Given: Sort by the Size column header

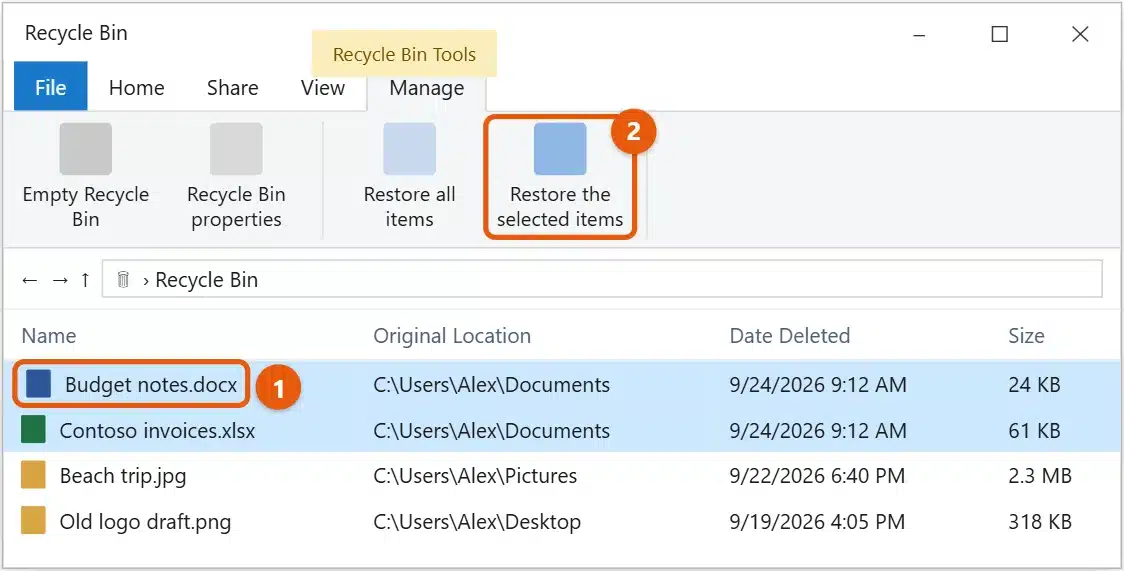Looking at the screenshot, I should click(x=1026, y=335).
